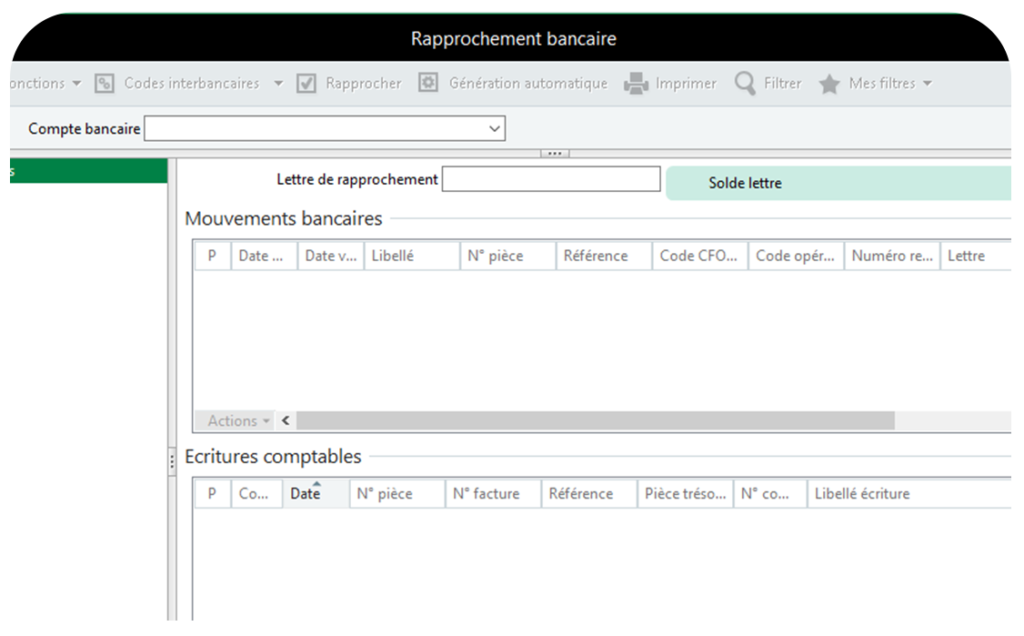Select the green highlighted left panel item
The width and height of the screenshot is (1024, 636).
pyautogui.click(x=84, y=171)
